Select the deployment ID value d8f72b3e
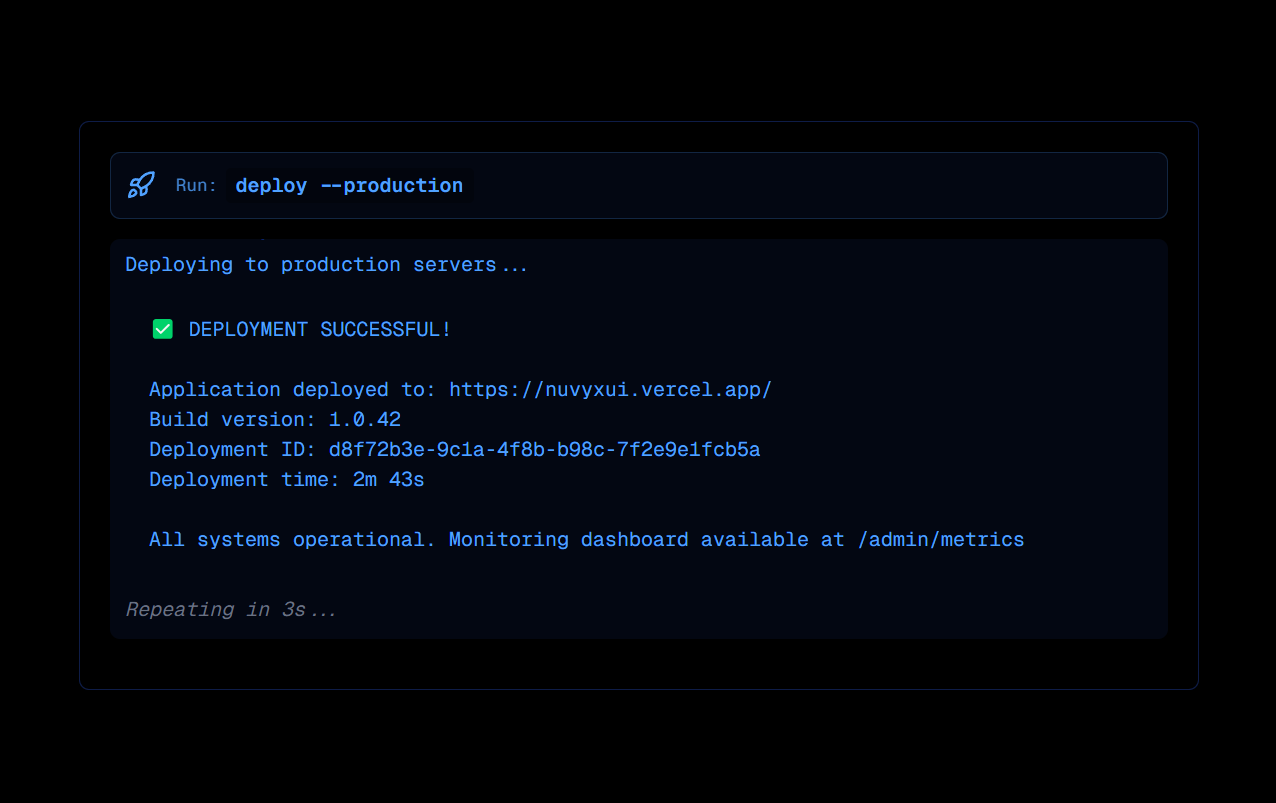The width and height of the screenshot is (1276, 803). [x=544, y=450]
